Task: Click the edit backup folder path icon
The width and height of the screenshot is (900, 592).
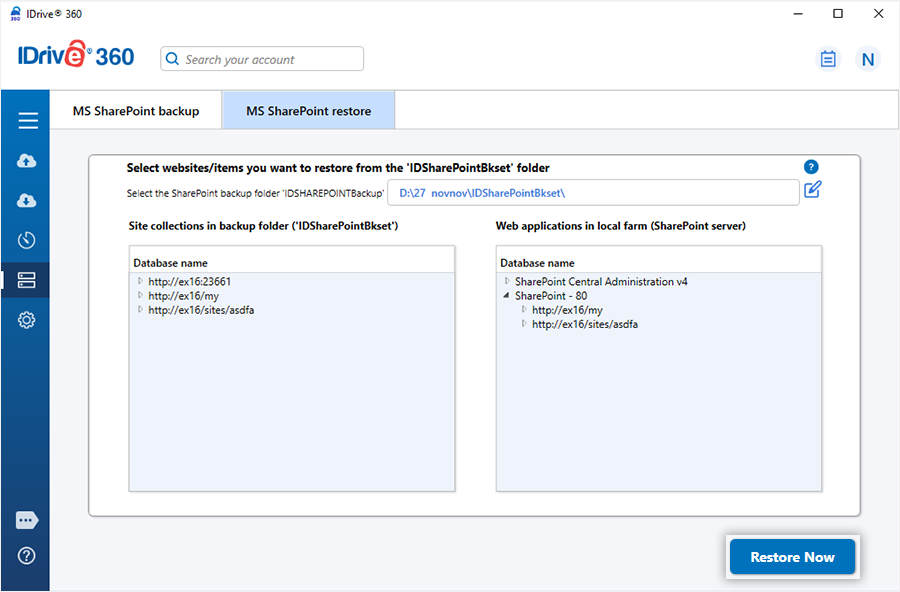Action: pyautogui.click(x=812, y=190)
